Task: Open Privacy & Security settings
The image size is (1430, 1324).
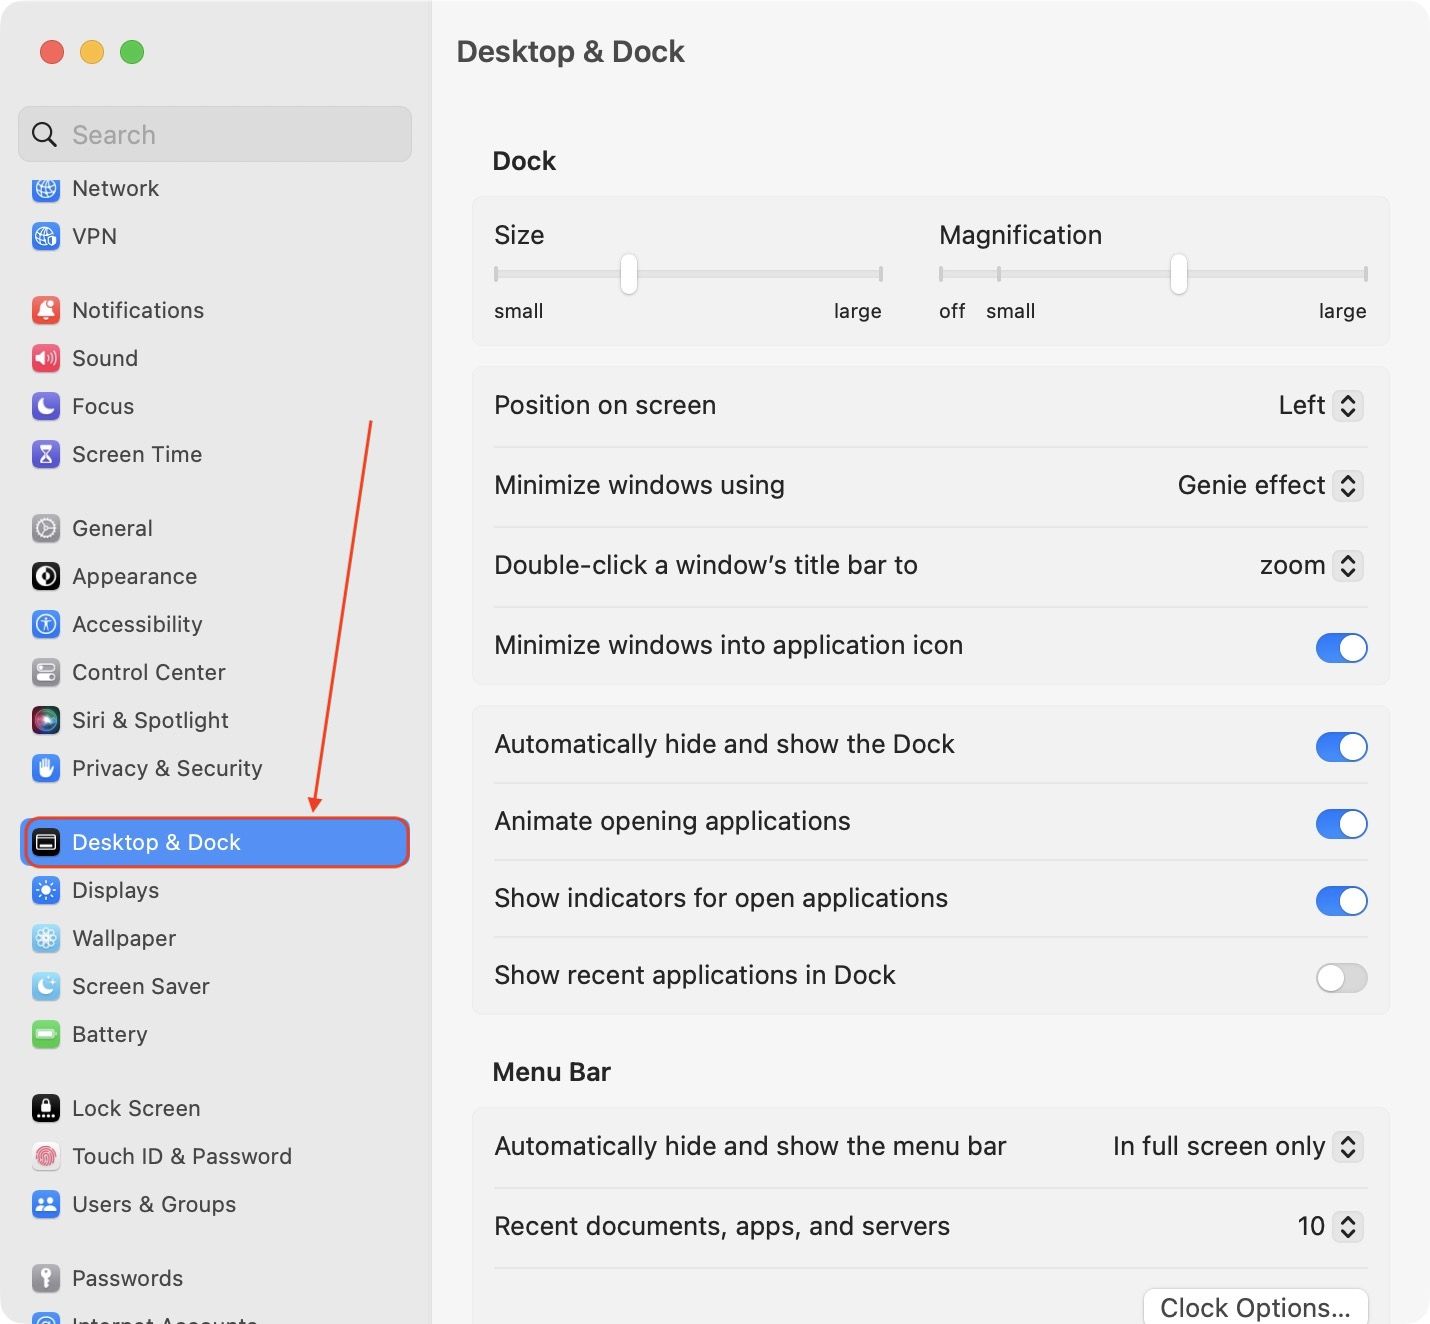Action: click(166, 768)
